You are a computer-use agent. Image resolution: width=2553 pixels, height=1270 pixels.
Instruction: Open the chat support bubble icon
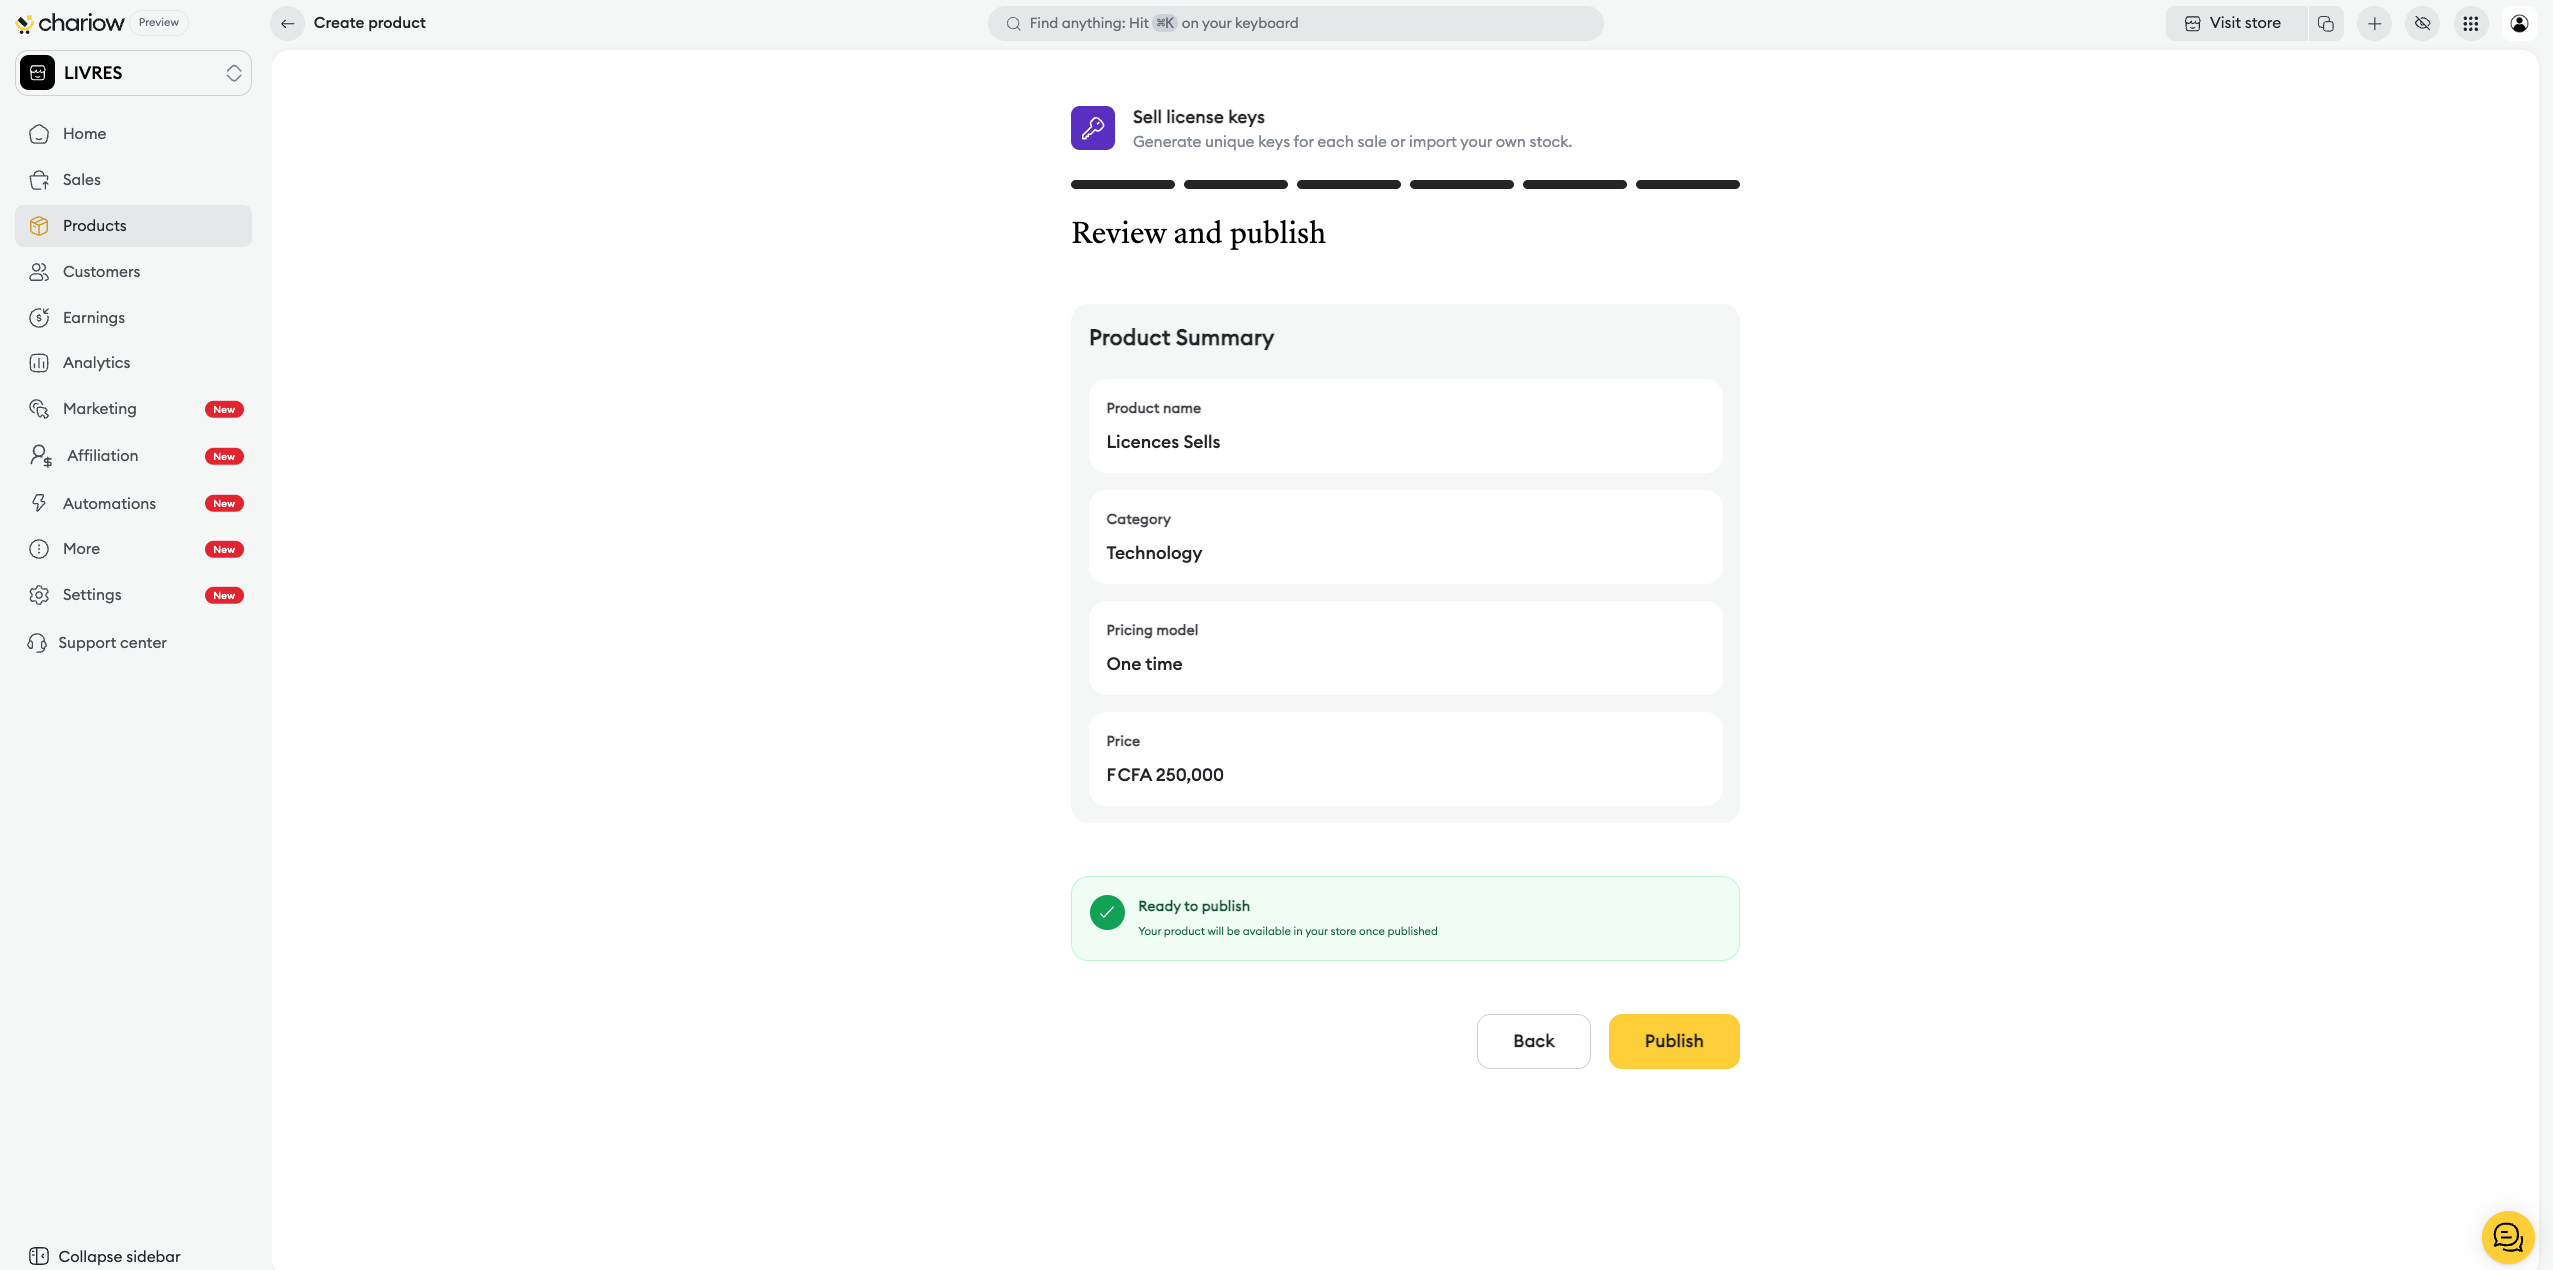[x=2507, y=1237]
